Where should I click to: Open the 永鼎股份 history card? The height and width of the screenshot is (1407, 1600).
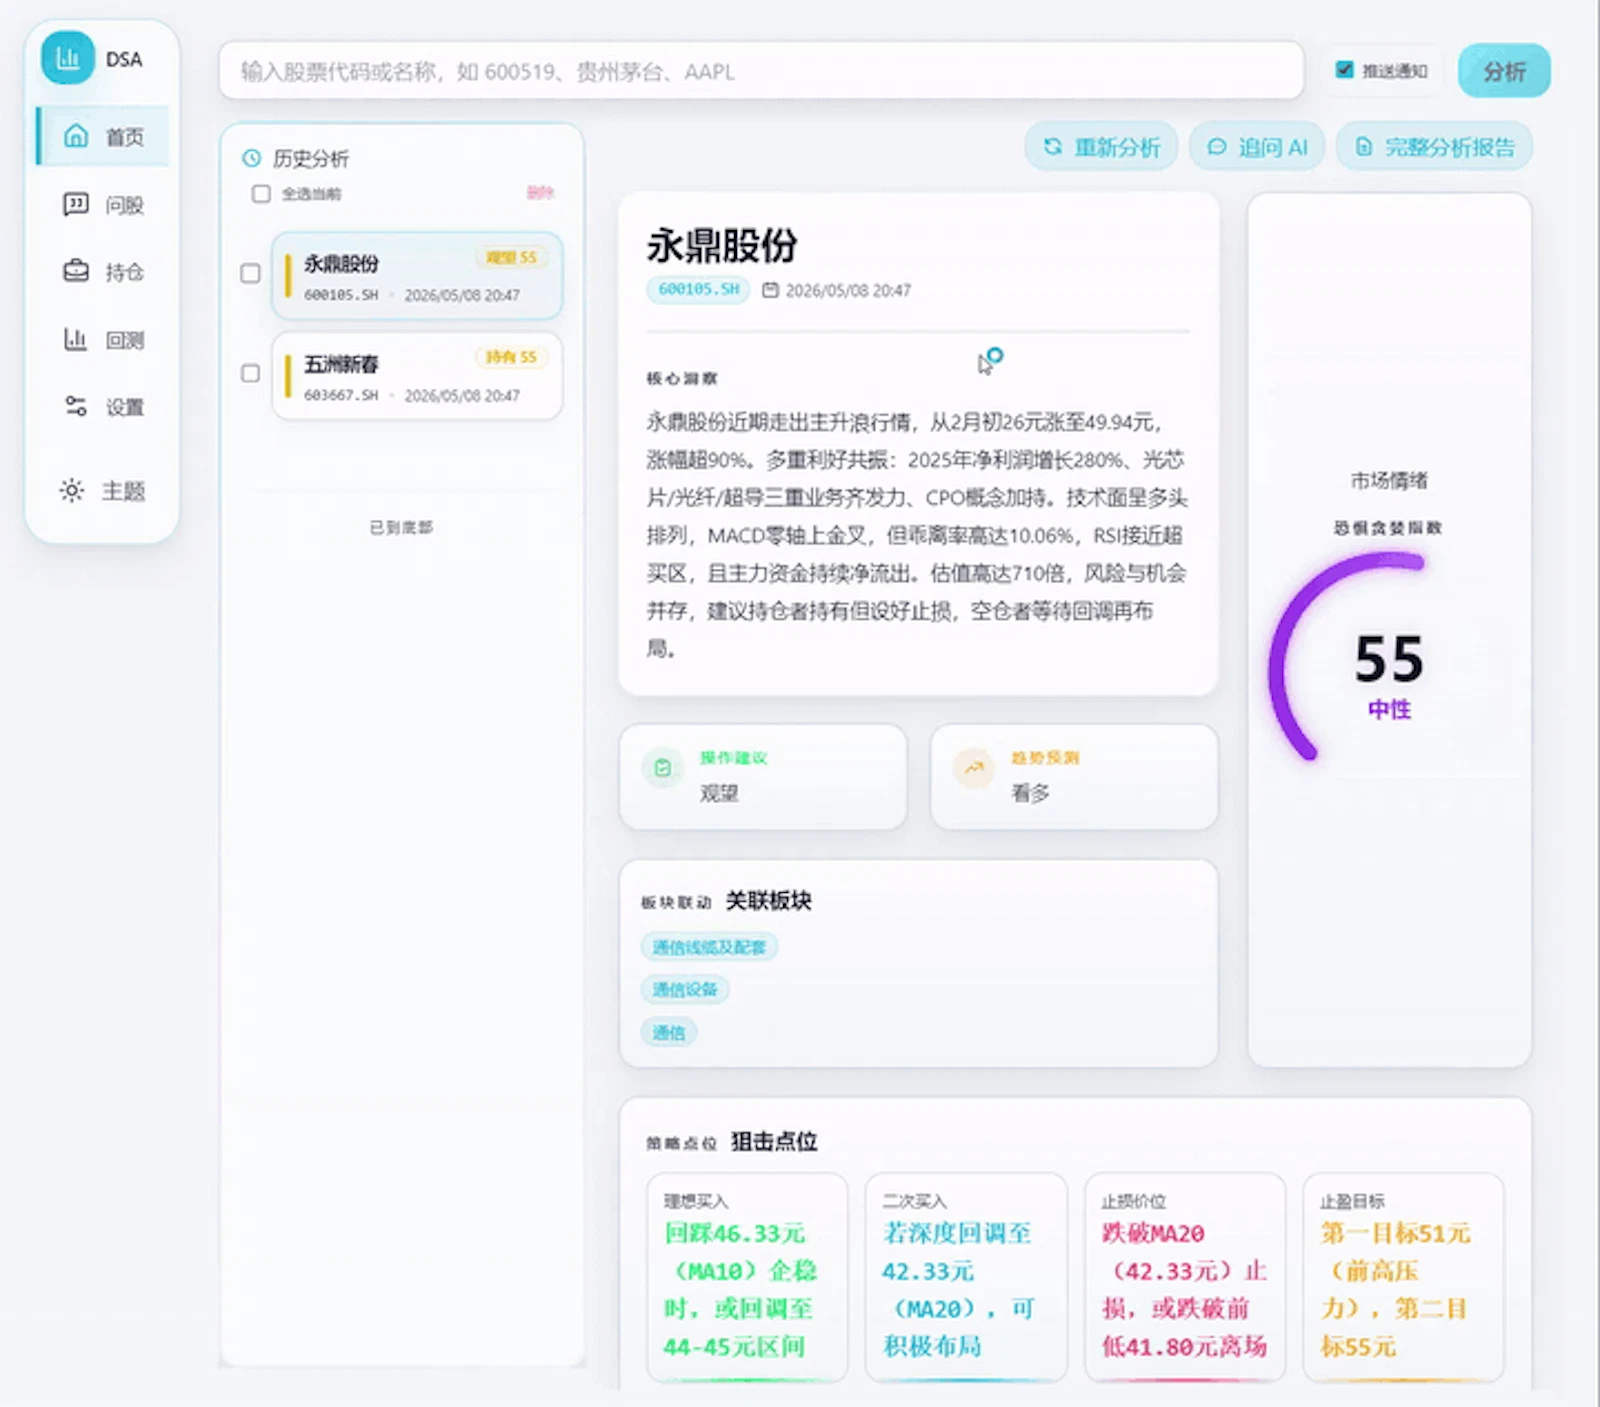pyautogui.click(x=417, y=275)
